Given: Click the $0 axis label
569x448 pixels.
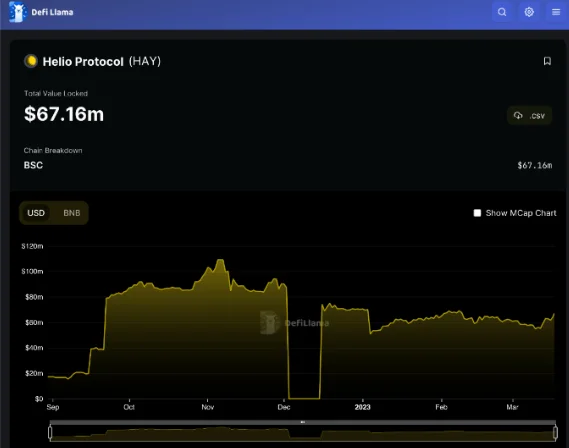Looking at the screenshot, I should 39,399.
